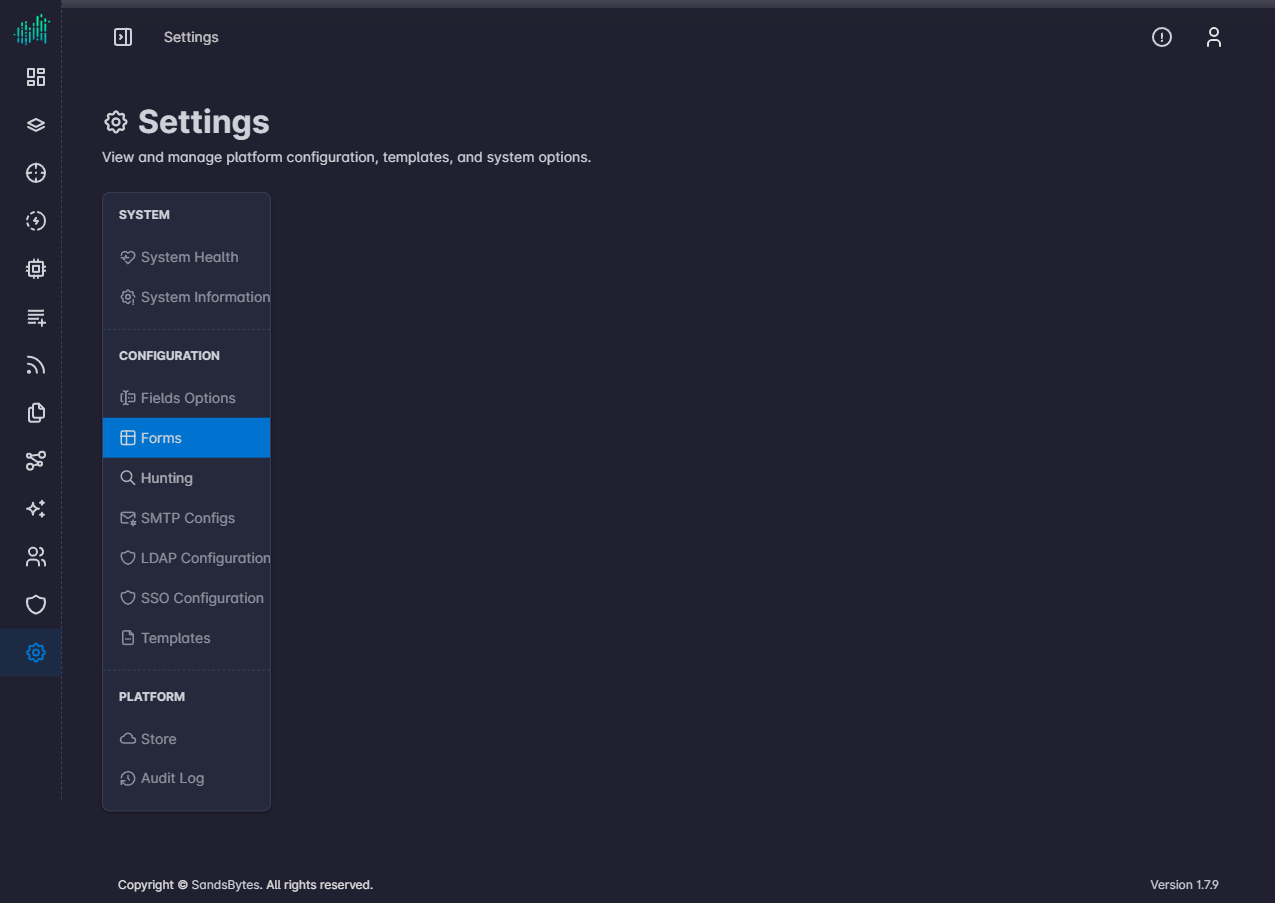Open SMTP Configs settings page

pos(186,518)
